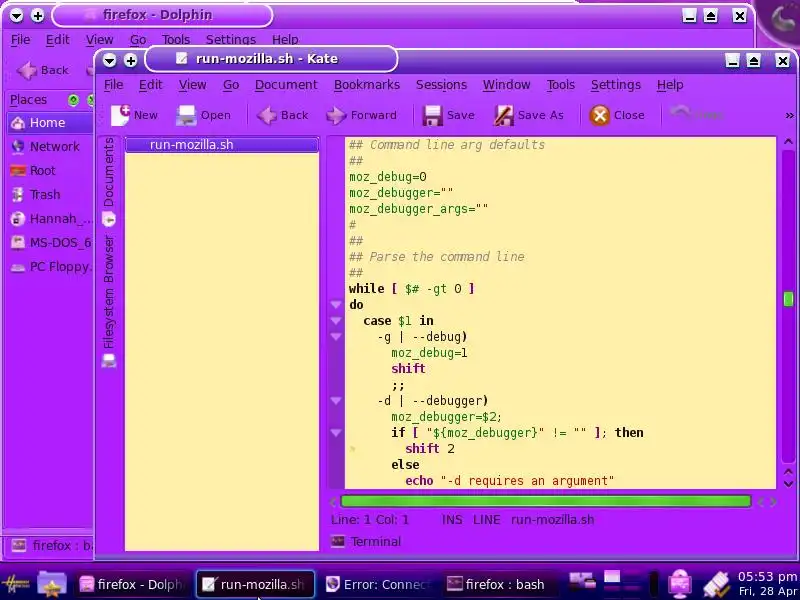The width and height of the screenshot is (800, 600).
Task: Open Kate's View menu
Action: (x=192, y=85)
